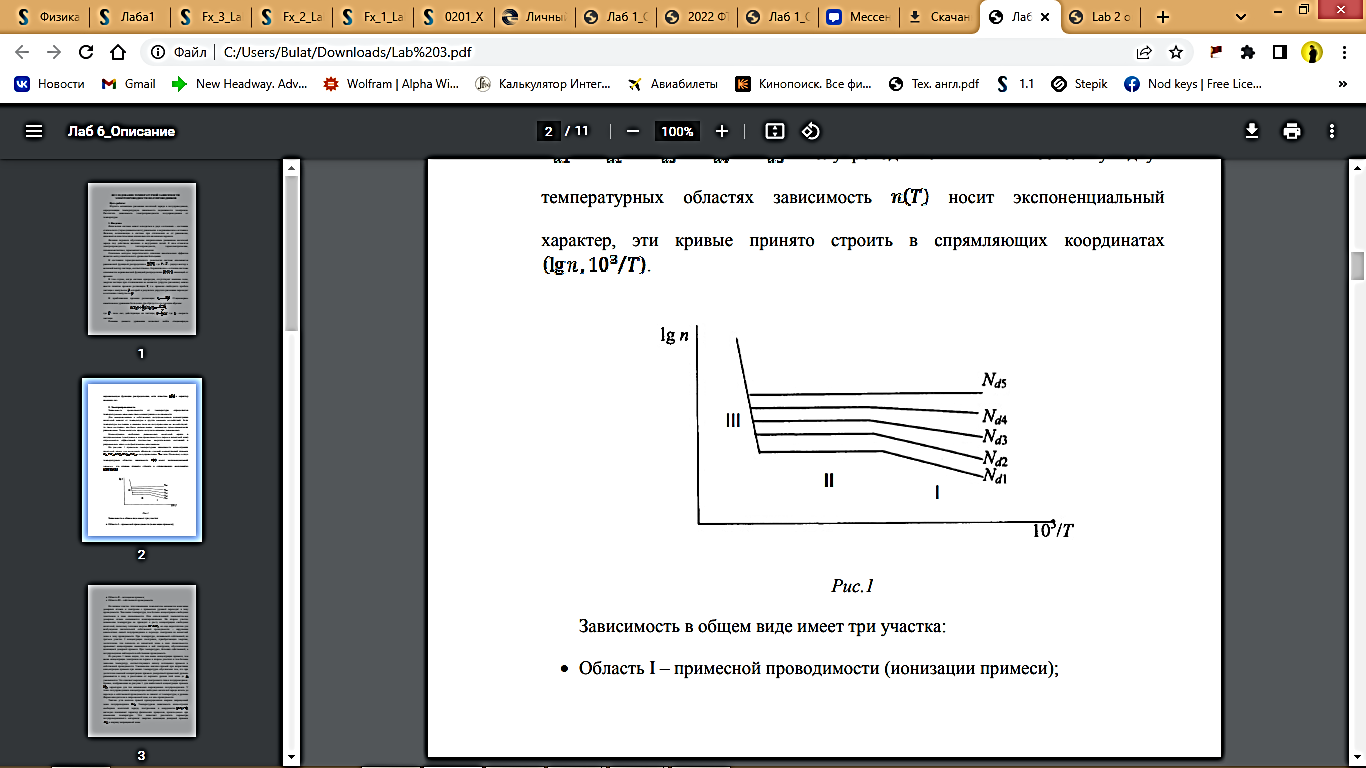Switch to the Физика tab

[x=46, y=17]
